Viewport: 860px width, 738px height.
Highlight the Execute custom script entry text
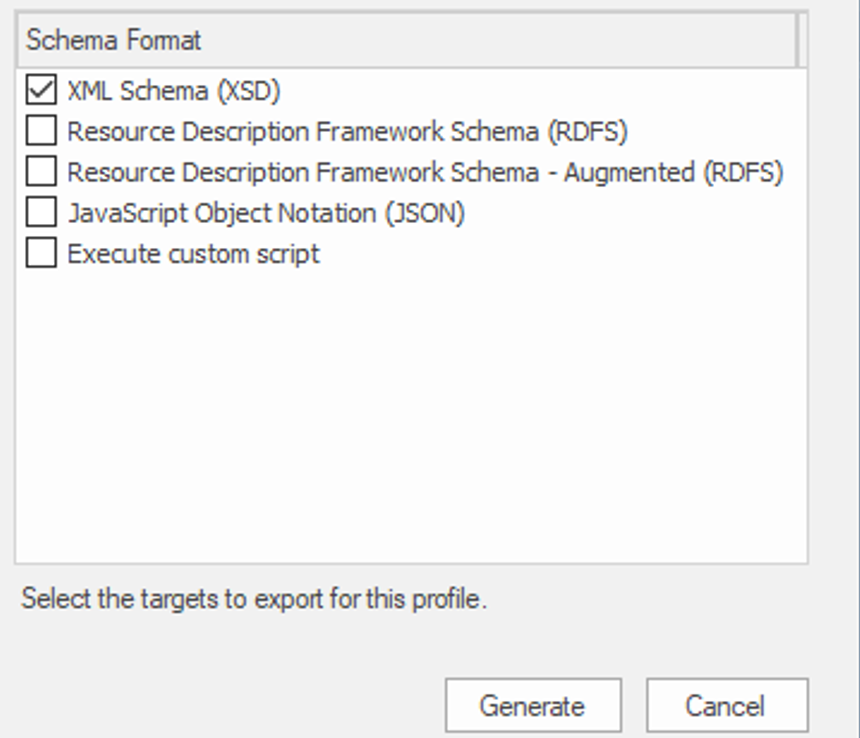coord(193,254)
